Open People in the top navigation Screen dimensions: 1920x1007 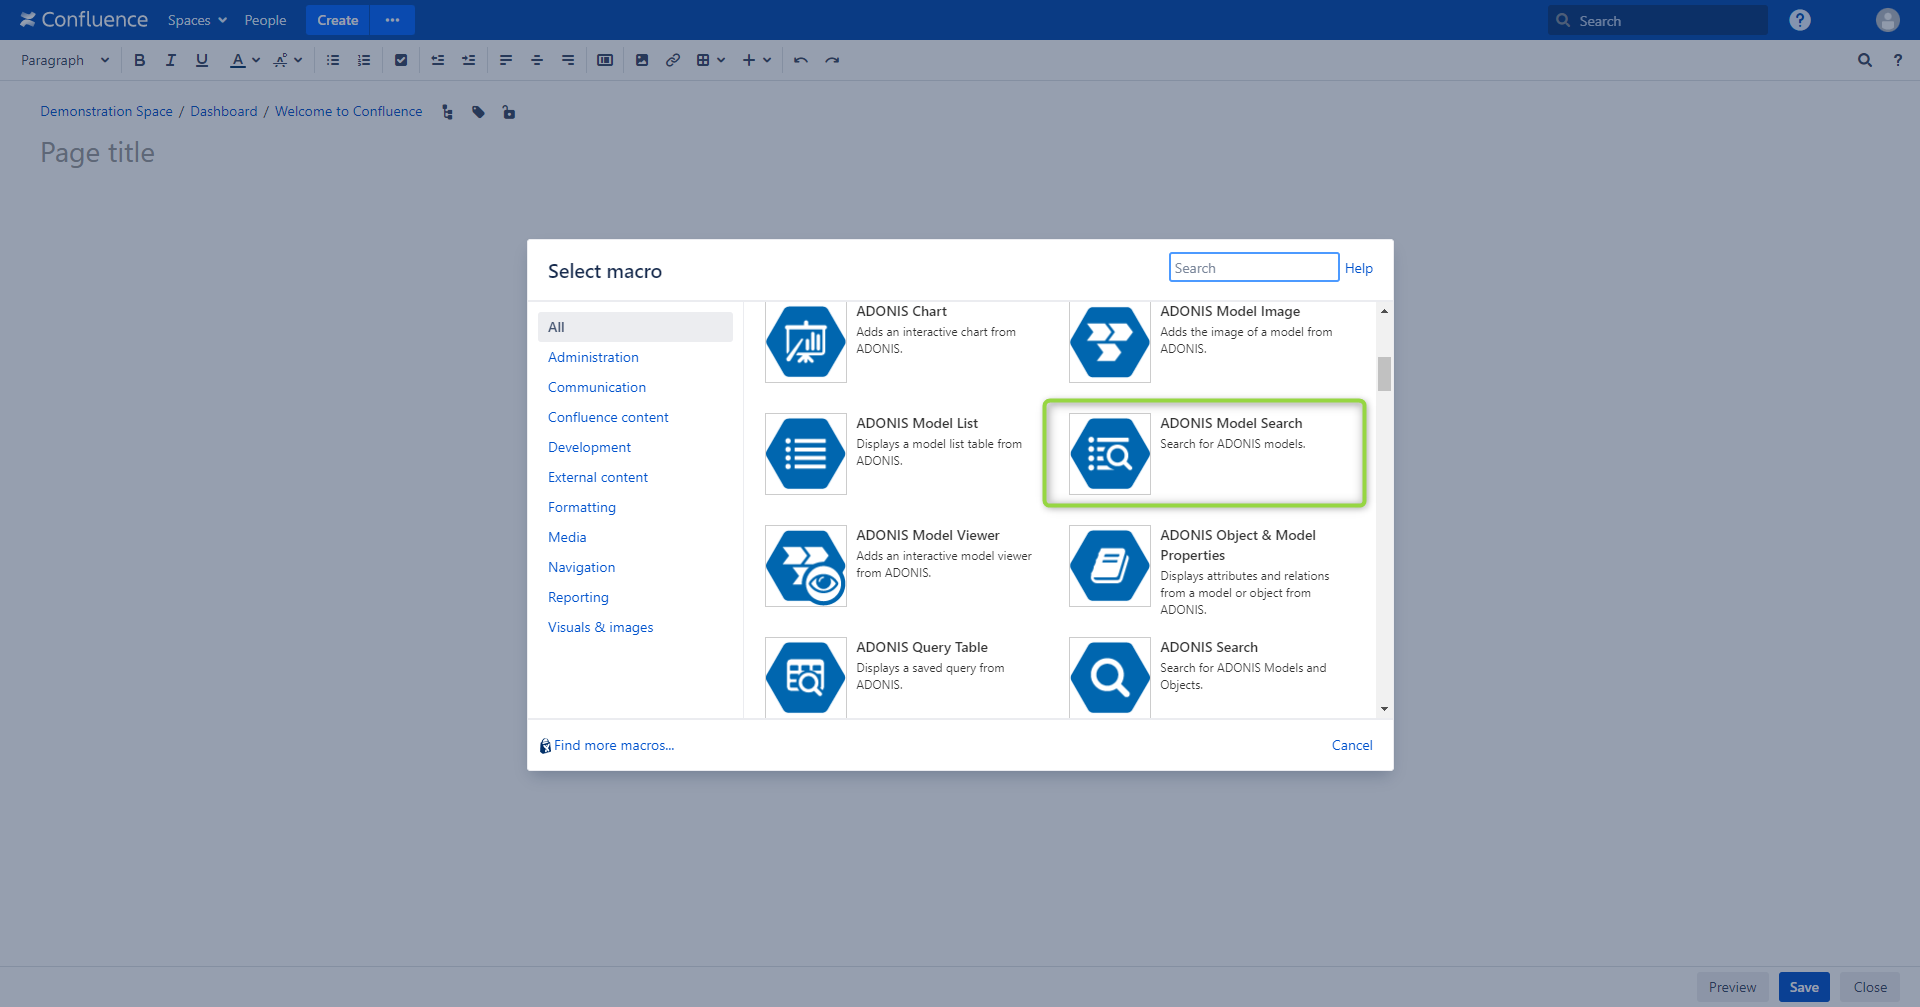pyautogui.click(x=265, y=20)
